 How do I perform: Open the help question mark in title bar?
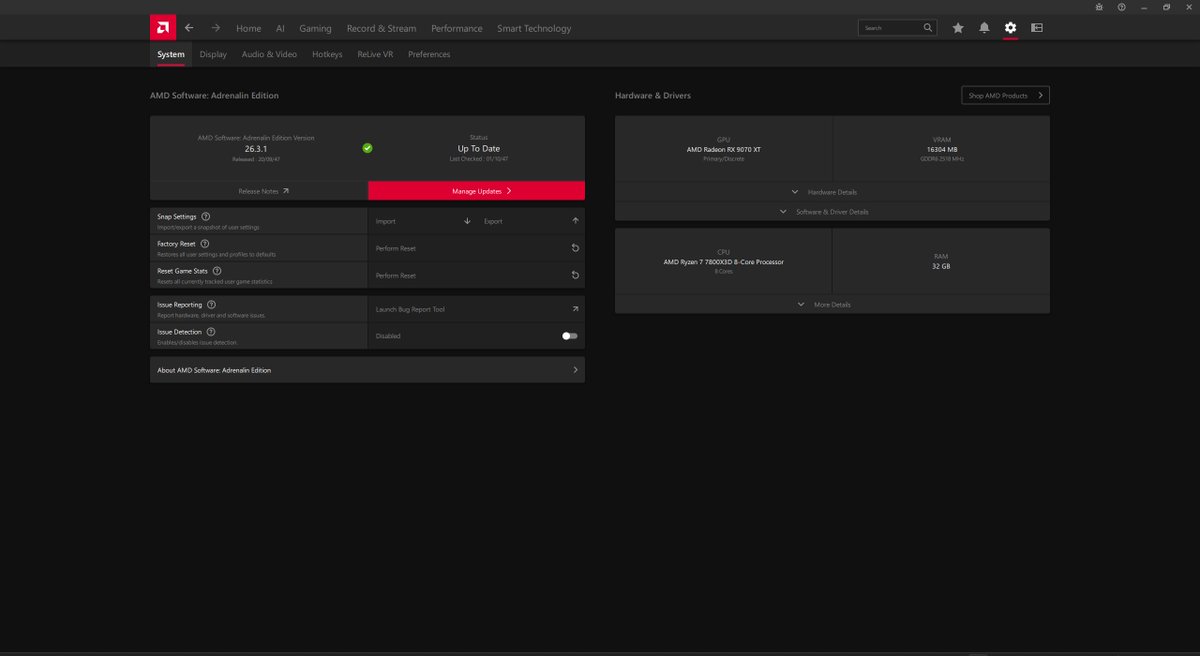pos(1121,7)
